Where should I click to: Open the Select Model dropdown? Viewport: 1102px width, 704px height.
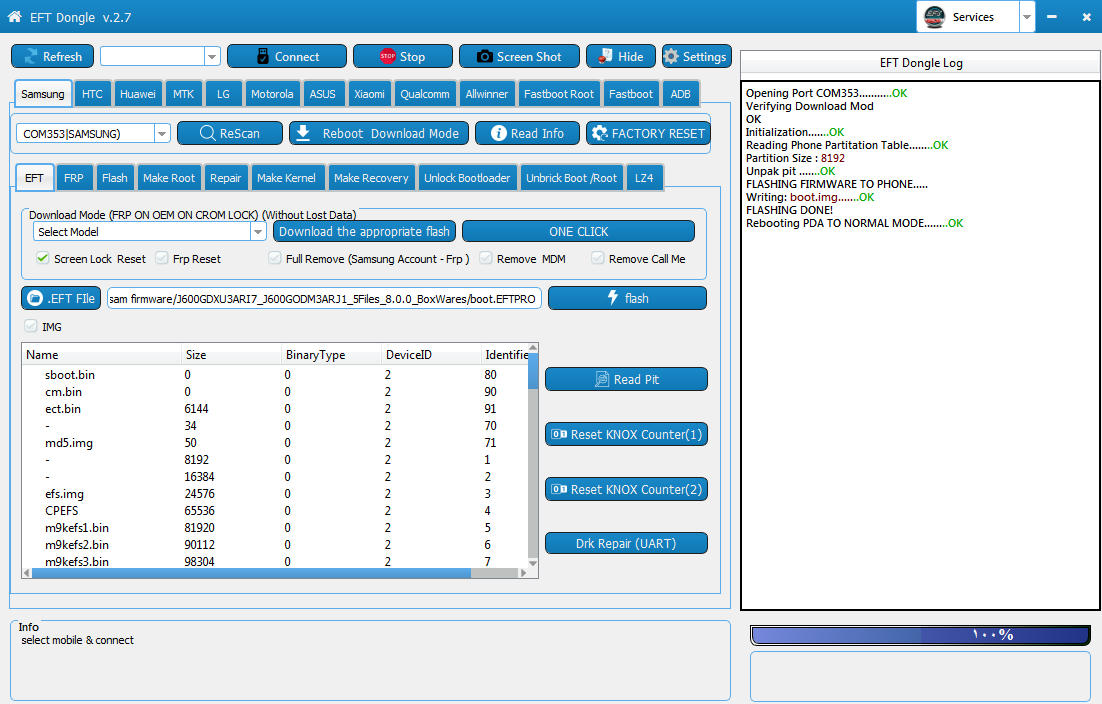pos(258,231)
